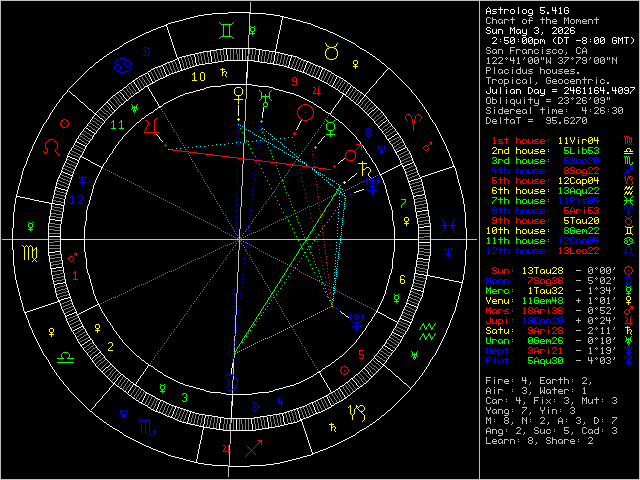Click the Virgo symbol beside the 1st house row
This screenshot has height=480, width=640.
(x=629, y=141)
